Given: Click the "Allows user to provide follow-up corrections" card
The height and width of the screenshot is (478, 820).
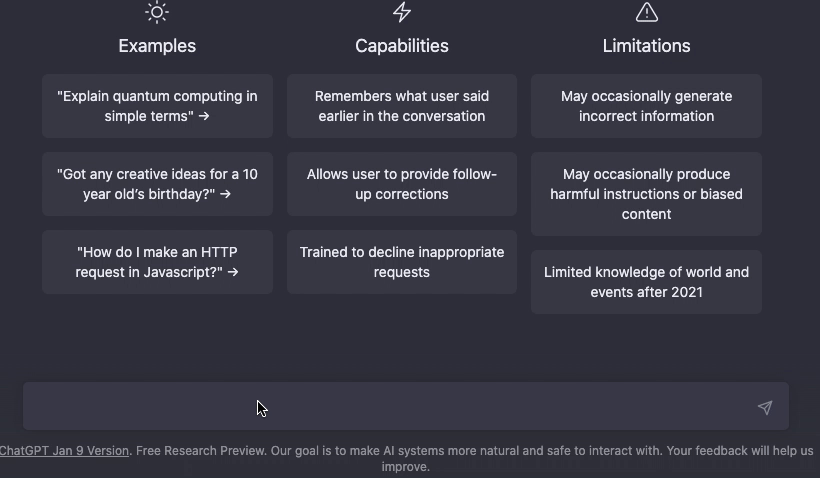Looking at the screenshot, I should tap(402, 184).
